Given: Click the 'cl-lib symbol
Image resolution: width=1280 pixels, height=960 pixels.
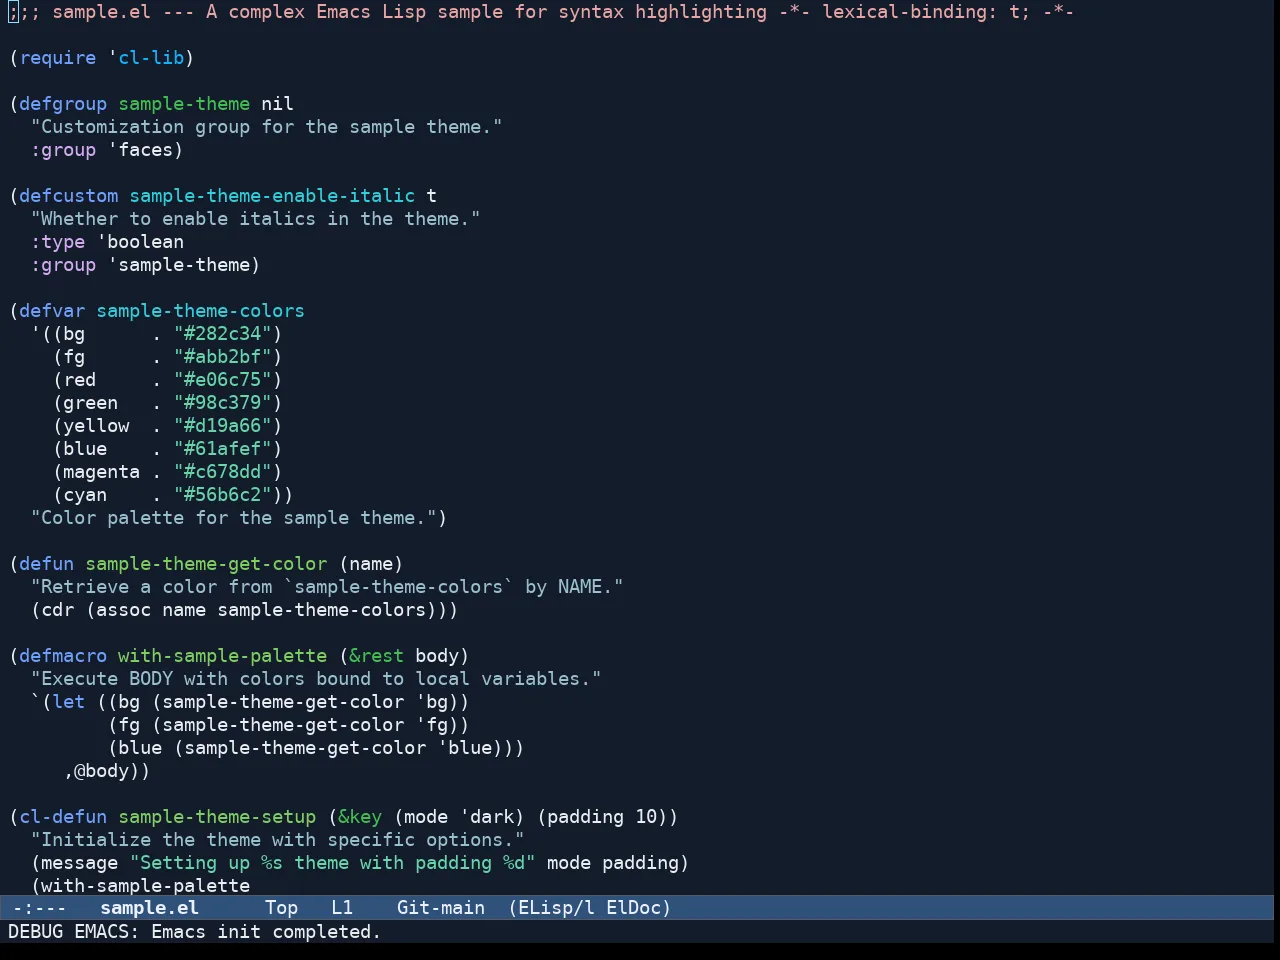Looking at the screenshot, I should tap(146, 58).
